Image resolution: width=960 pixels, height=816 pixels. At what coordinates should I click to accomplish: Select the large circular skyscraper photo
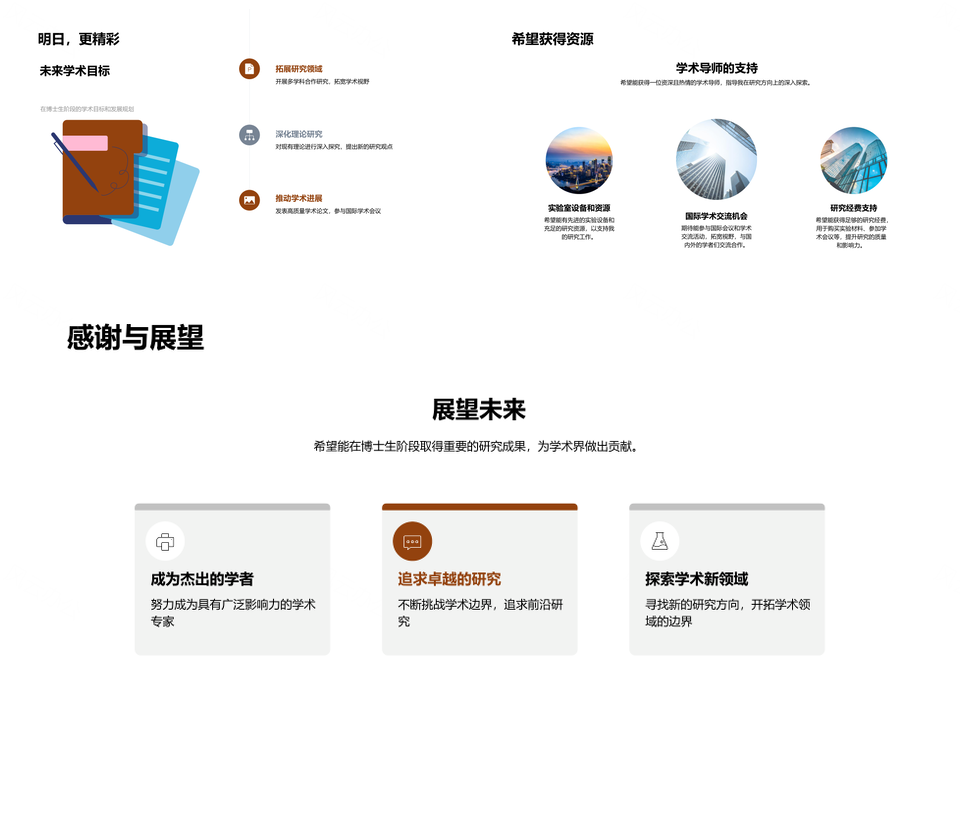(716, 160)
